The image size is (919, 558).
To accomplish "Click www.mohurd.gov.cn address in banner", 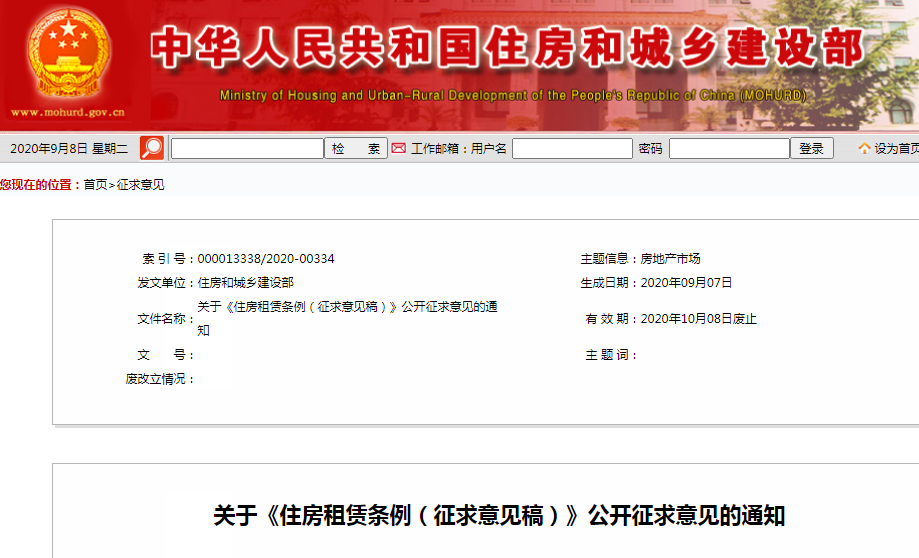I will tap(68, 112).
